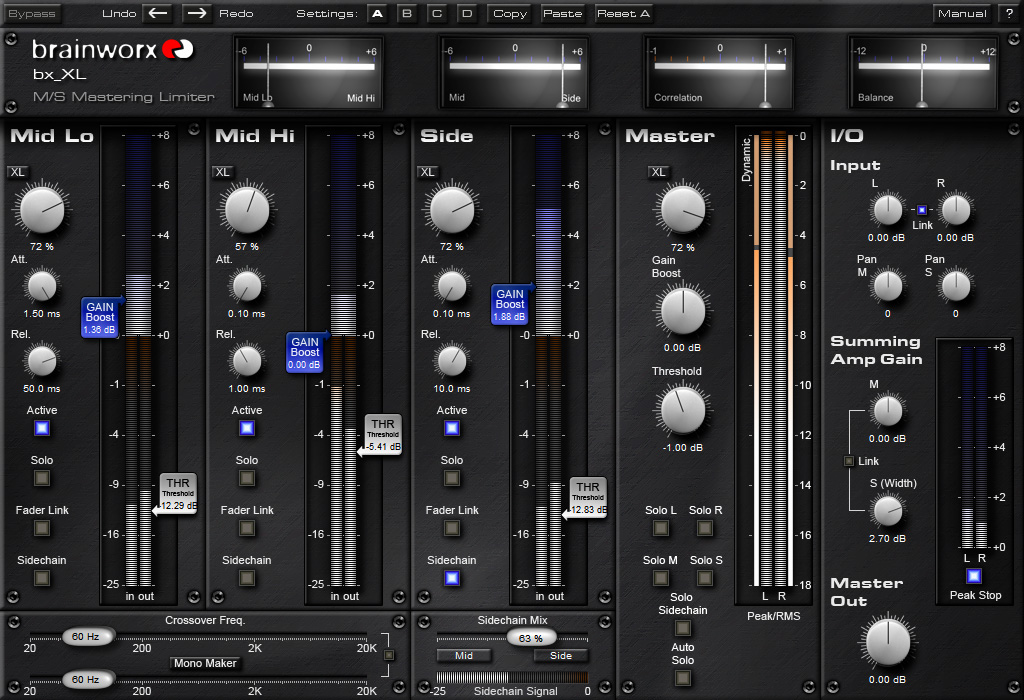Toggle Auto Solo
The image size is (1024, 700).
(x=682, y=678)
